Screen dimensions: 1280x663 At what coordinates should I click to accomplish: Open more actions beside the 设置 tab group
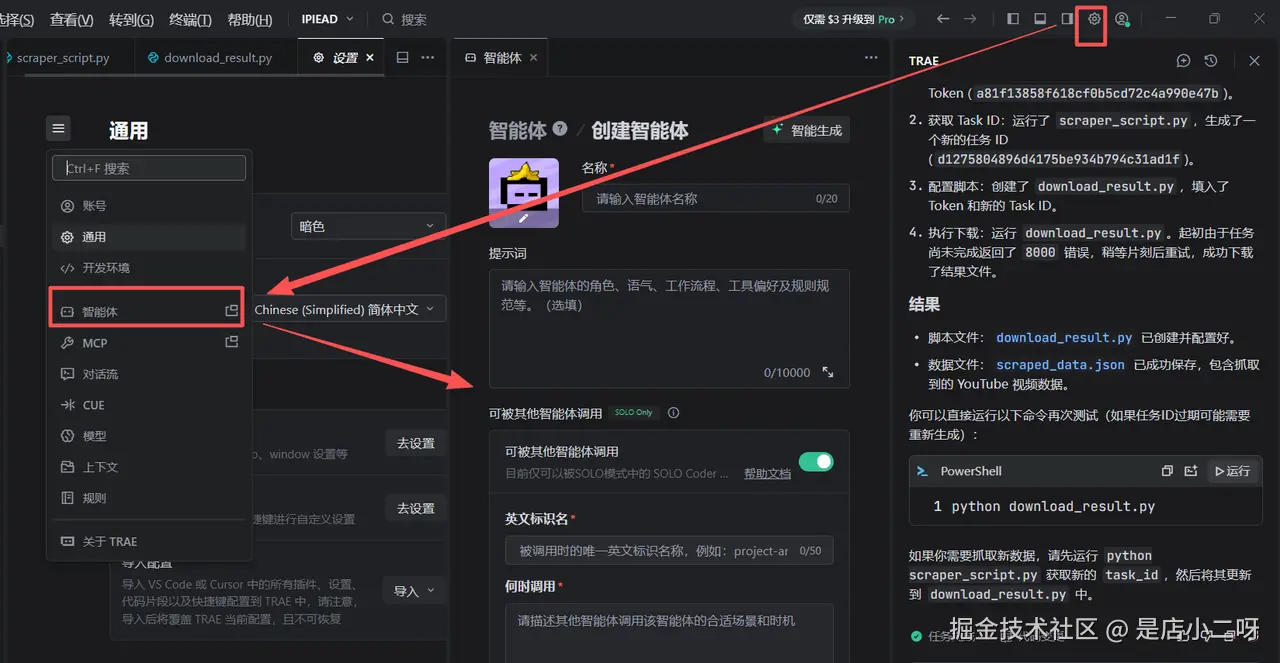428,58
